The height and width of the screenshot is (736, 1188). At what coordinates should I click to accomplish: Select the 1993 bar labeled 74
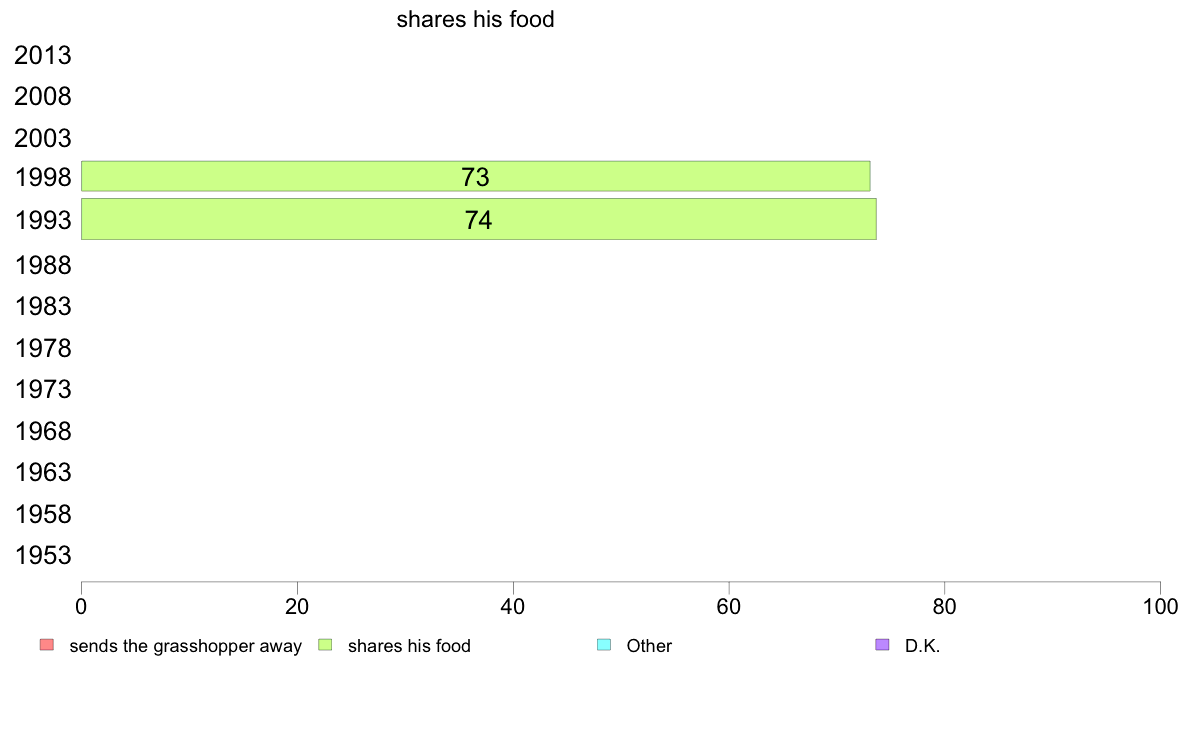pyautogui.click(x=479, y=219)
